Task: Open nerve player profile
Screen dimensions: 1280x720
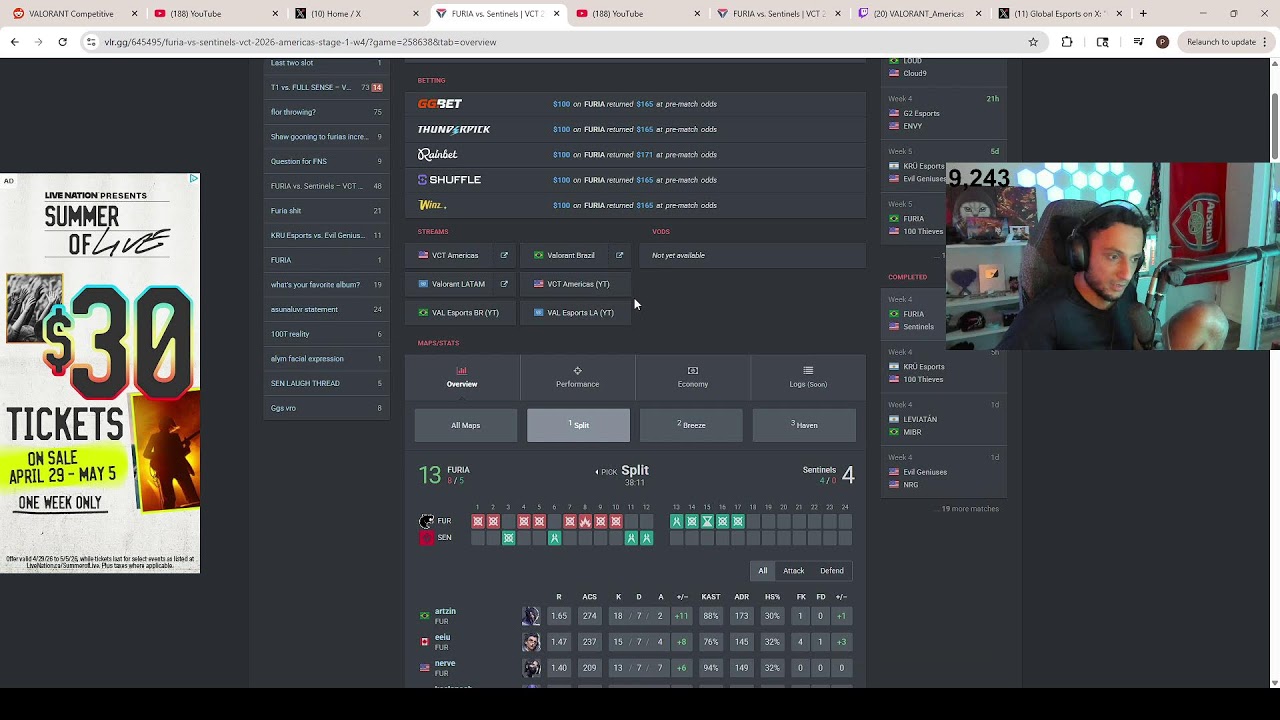Action: pyautogui.click(x=445, y=663)
